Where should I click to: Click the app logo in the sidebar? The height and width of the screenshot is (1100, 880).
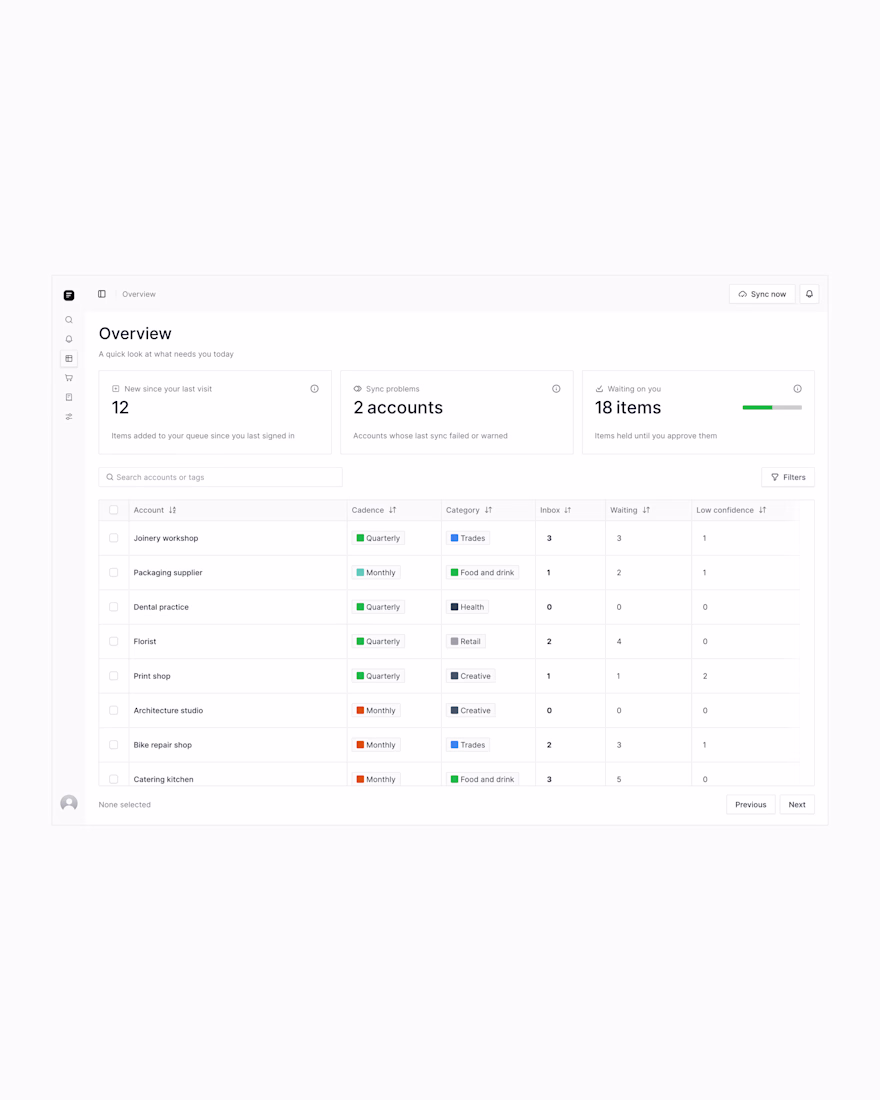69,295
